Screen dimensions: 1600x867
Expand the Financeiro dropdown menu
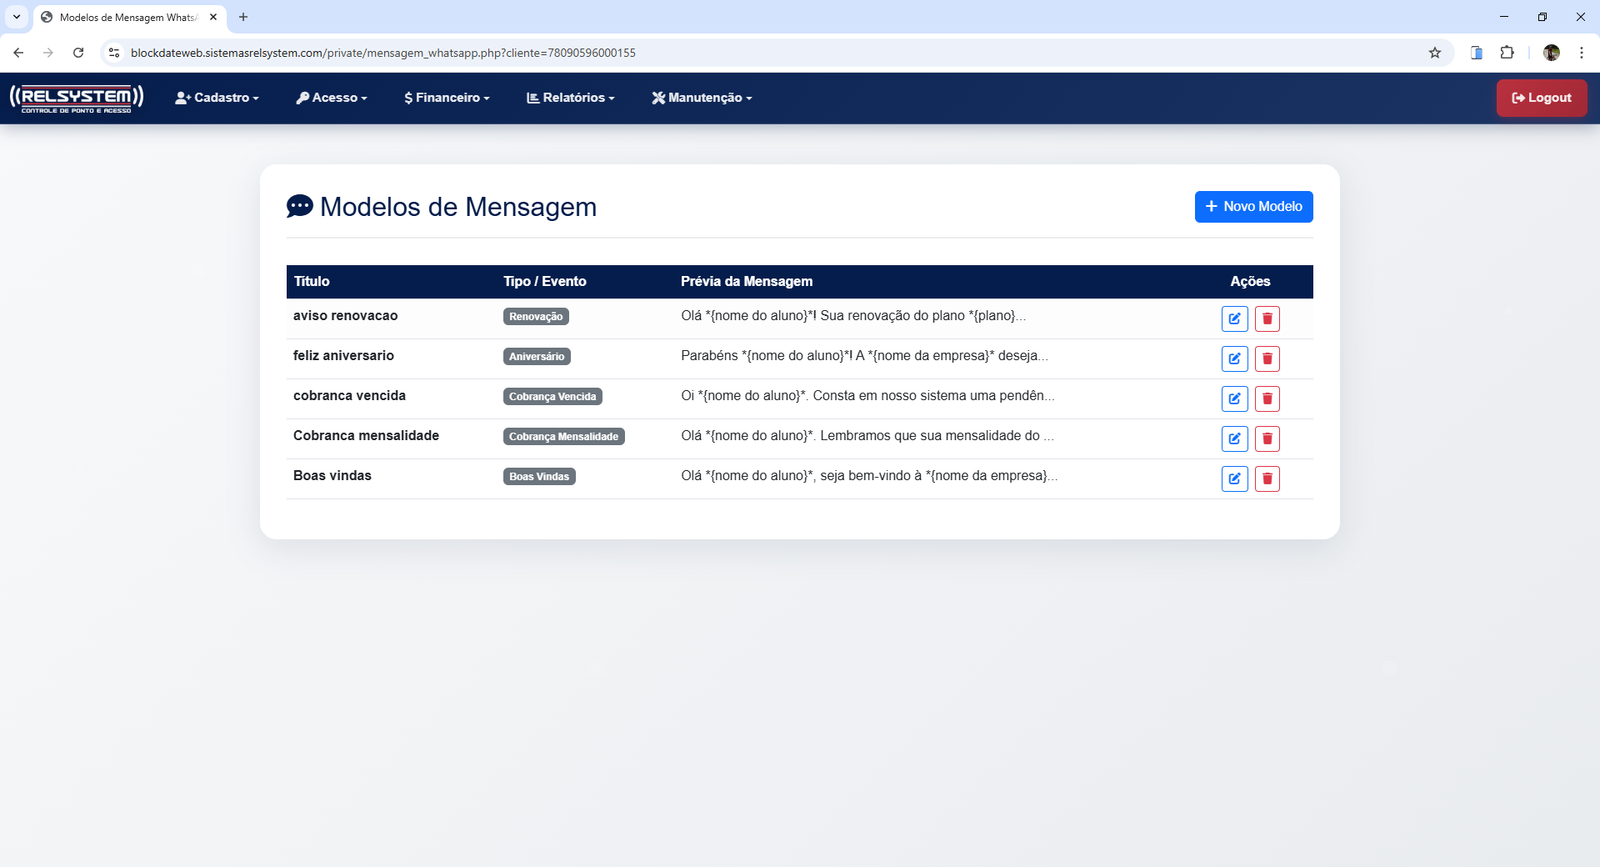[447, 98]
